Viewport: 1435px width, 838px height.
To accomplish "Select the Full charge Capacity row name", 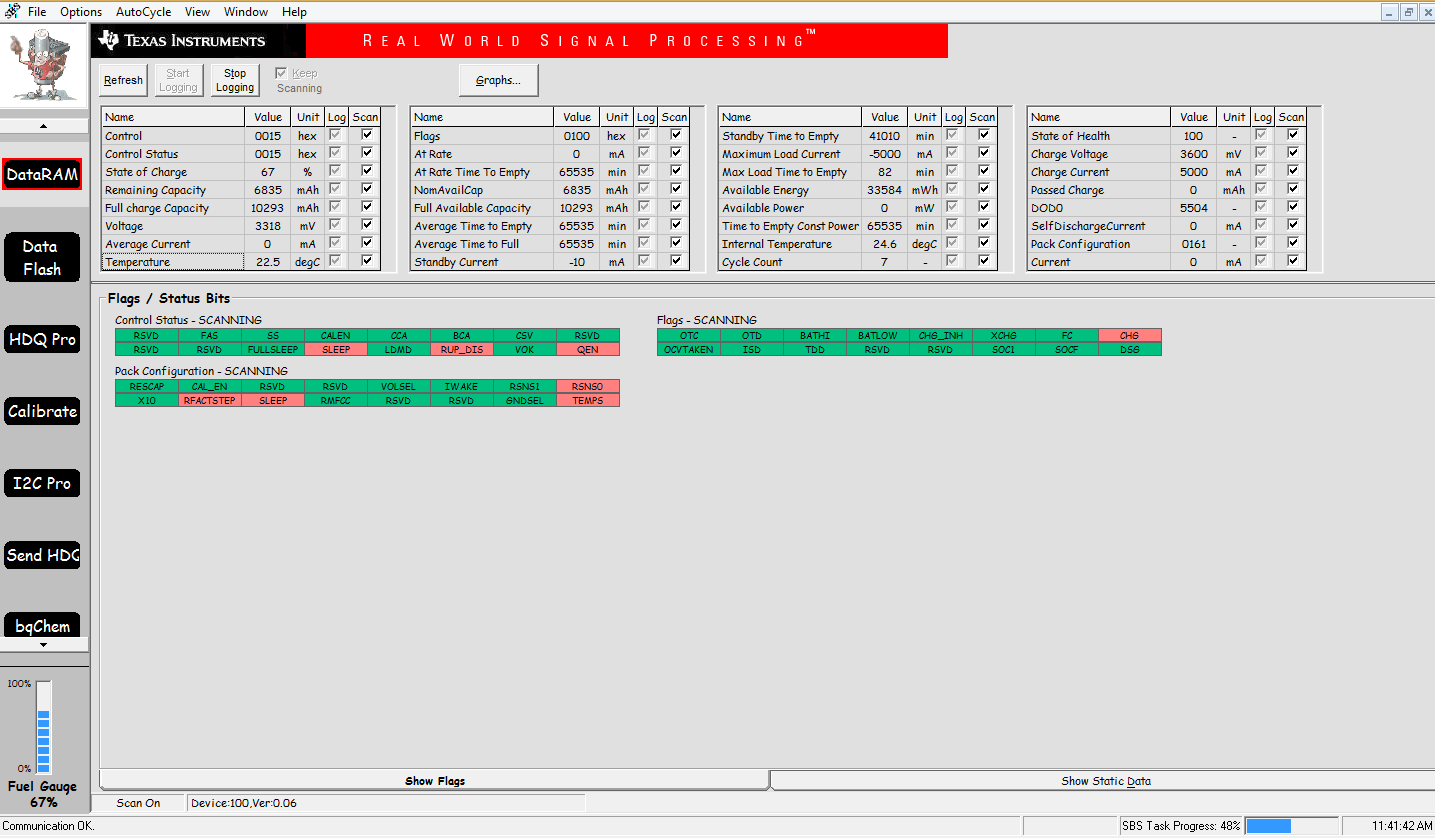I will point(173,208).
